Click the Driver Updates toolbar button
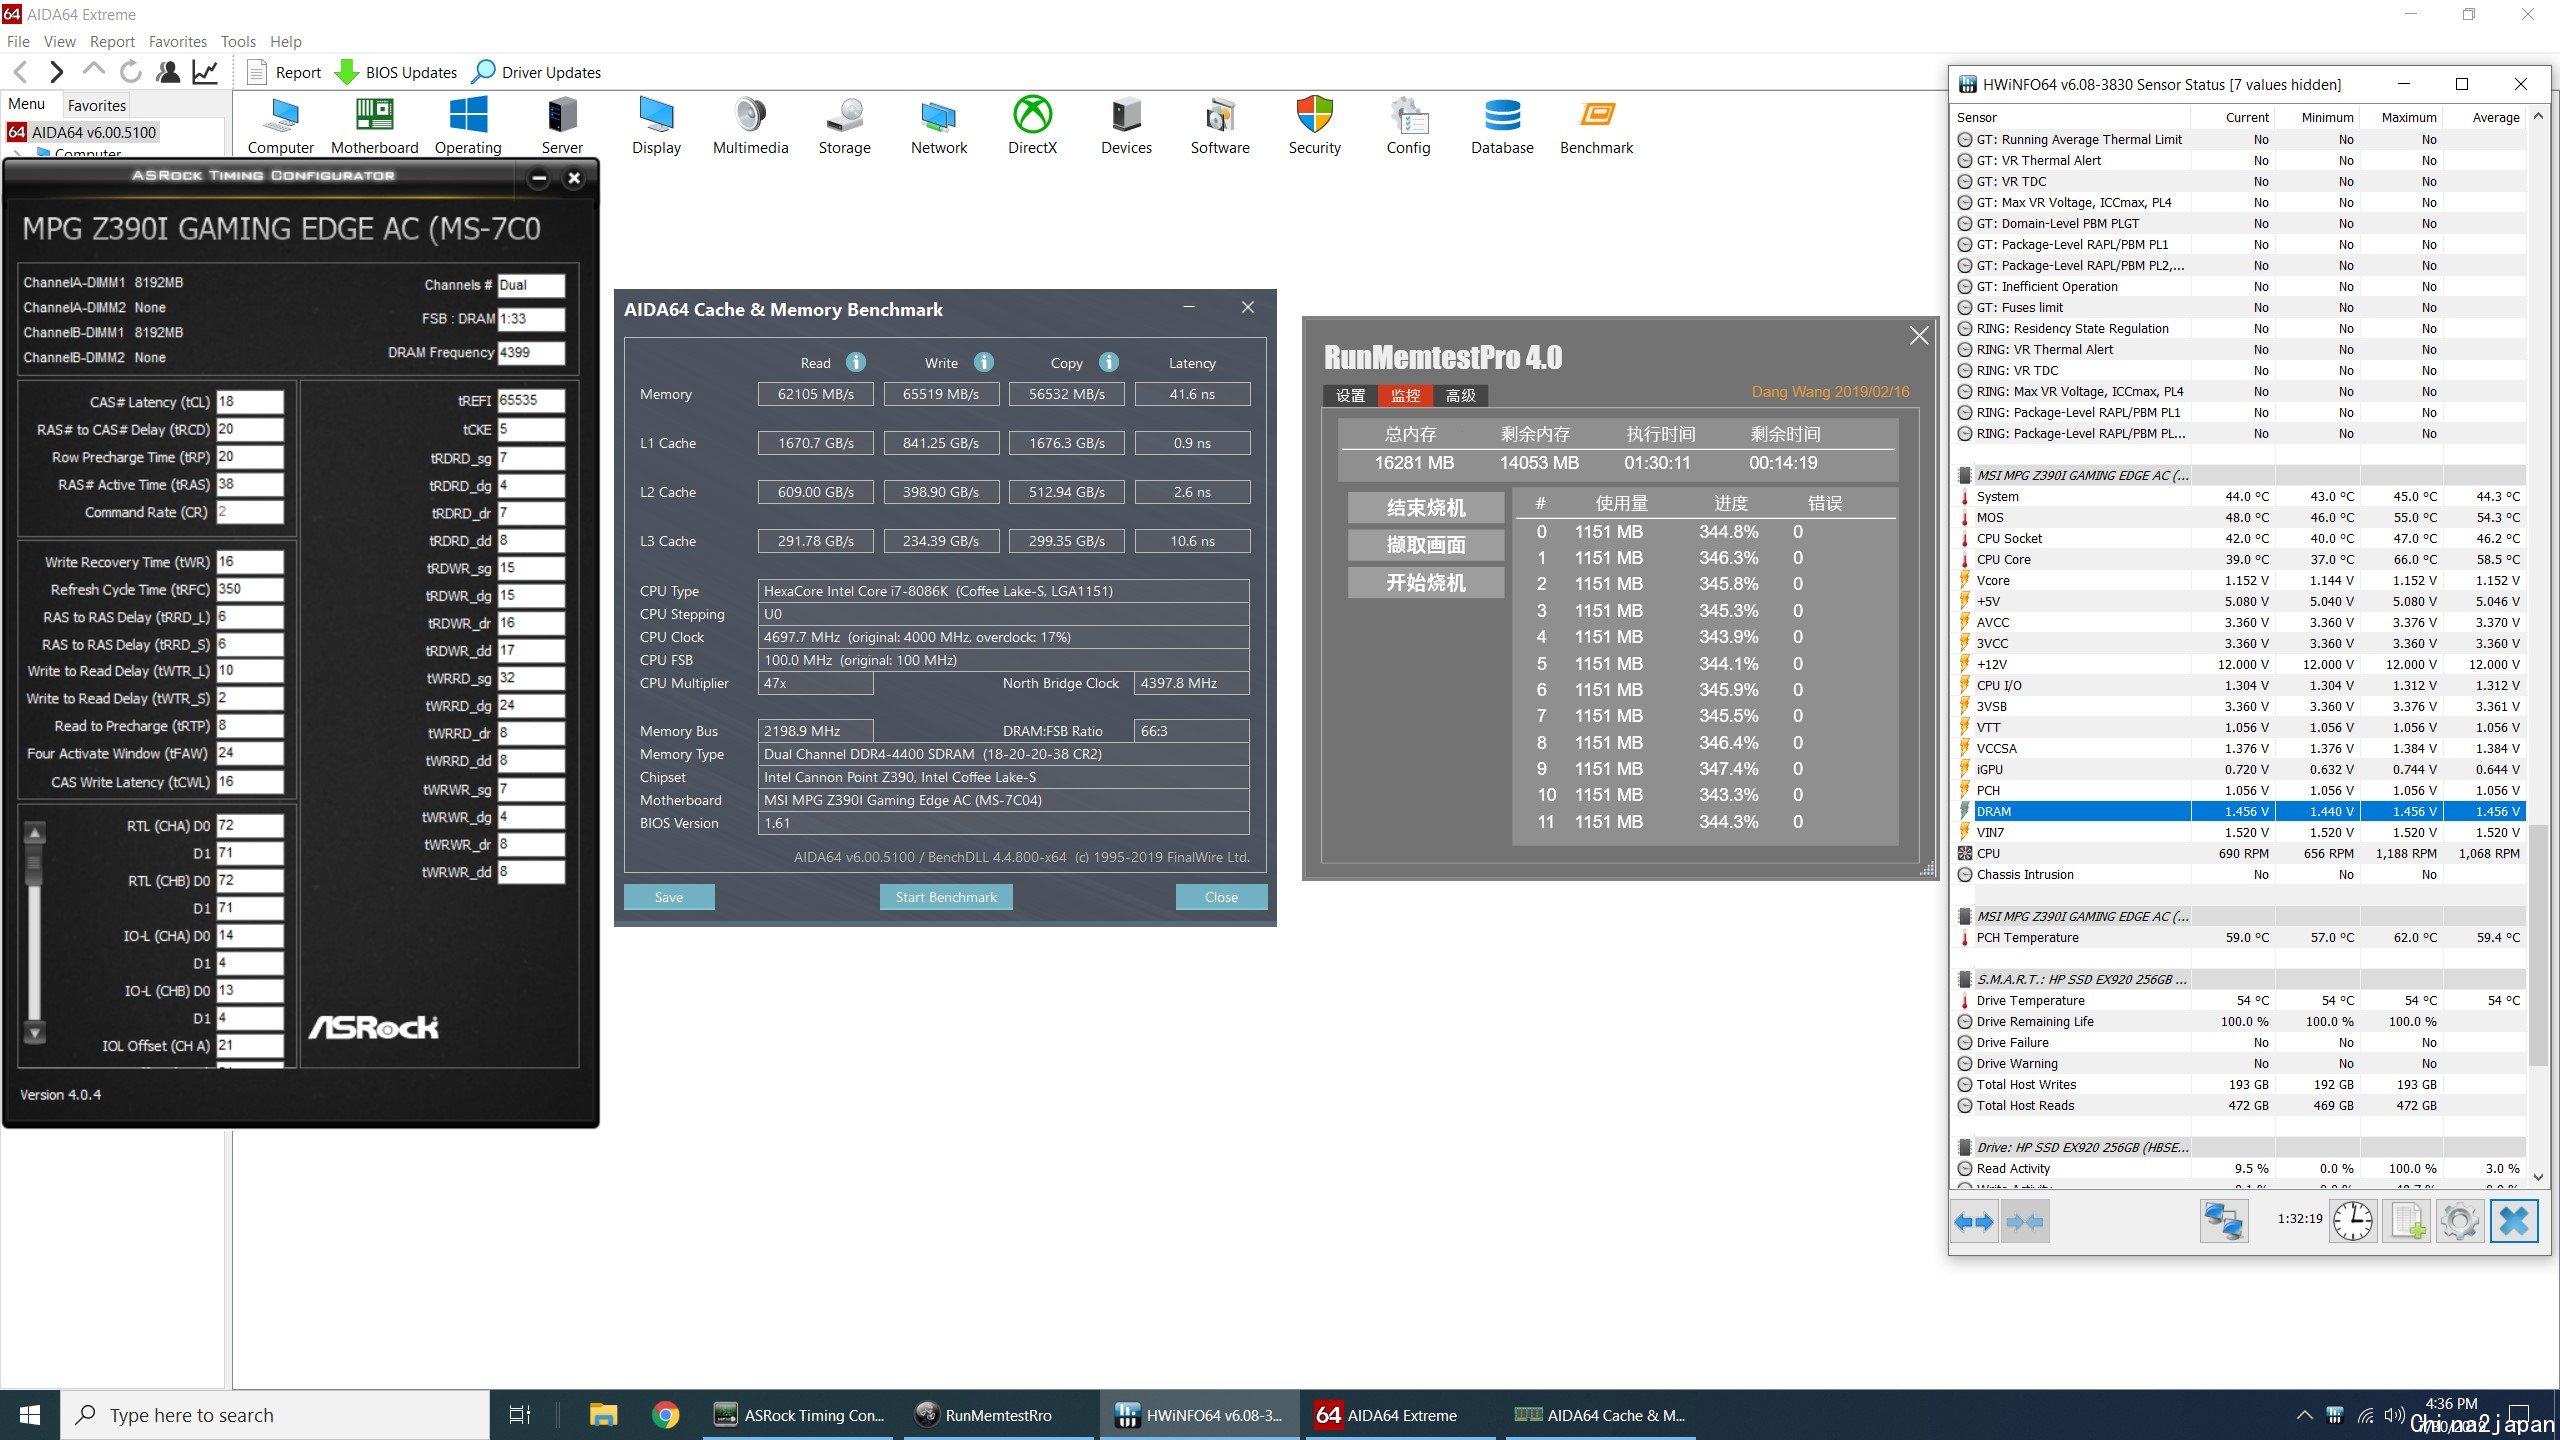 point(536,72)
